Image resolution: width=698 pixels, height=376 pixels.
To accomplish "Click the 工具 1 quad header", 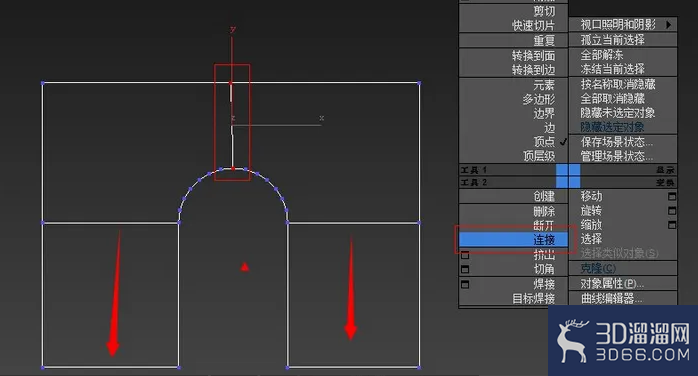I will pyautogui.click(x=474, y=170).
